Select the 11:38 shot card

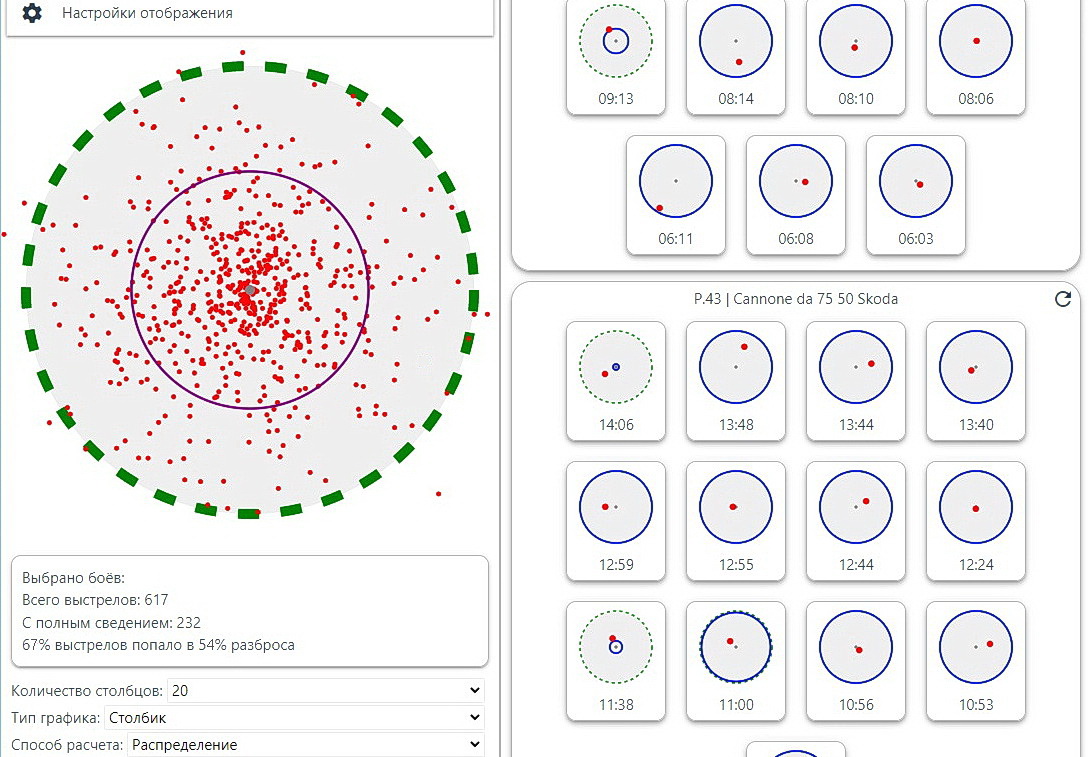615,661
